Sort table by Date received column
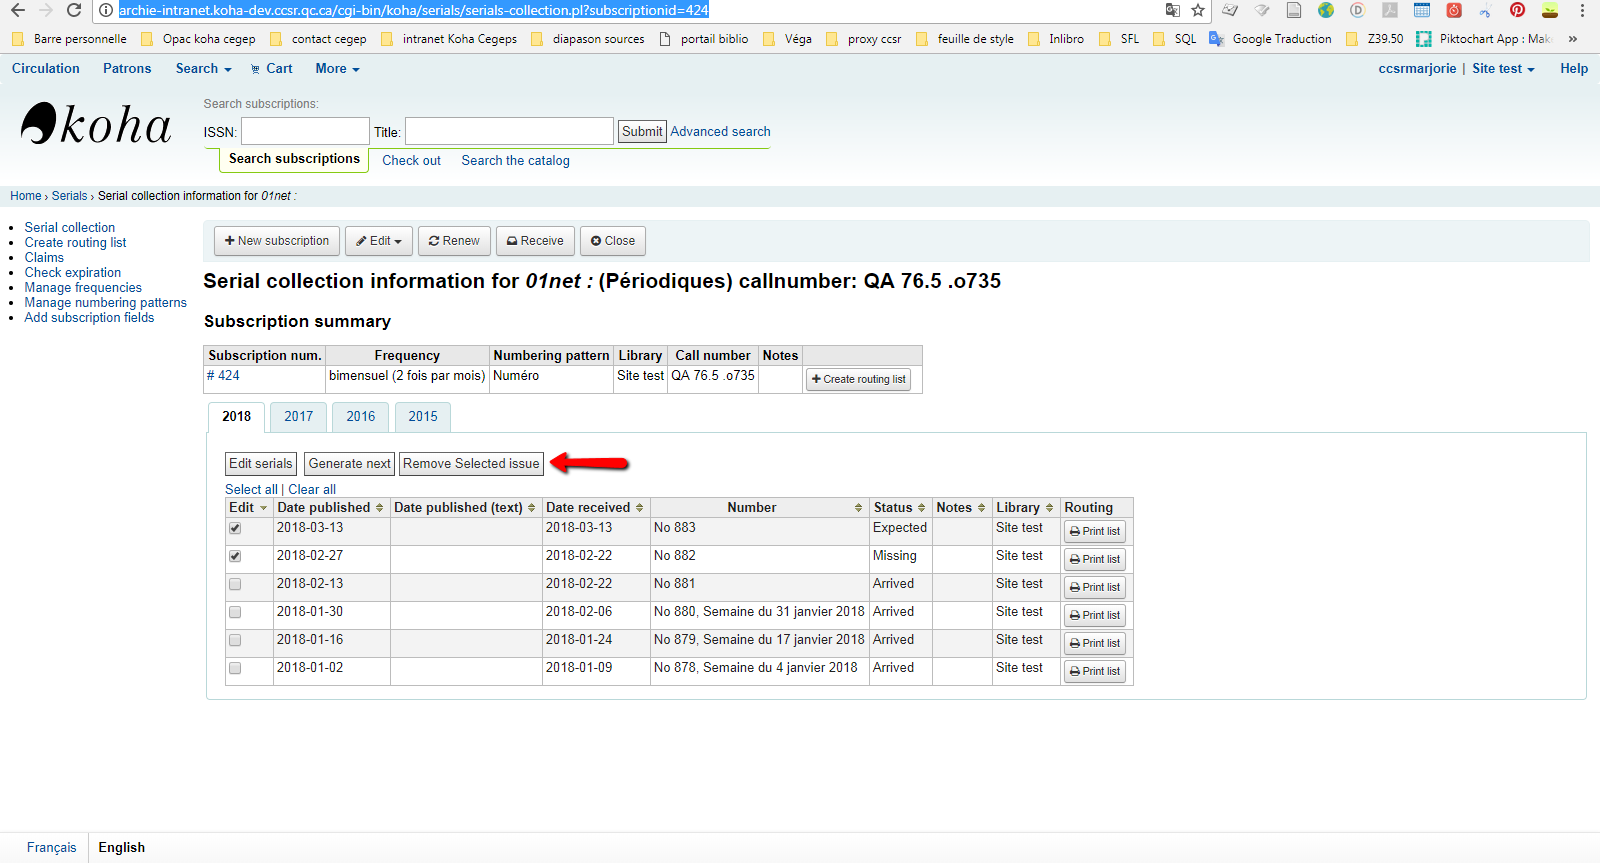1600x863 pixels. click(x=595, y=508)
